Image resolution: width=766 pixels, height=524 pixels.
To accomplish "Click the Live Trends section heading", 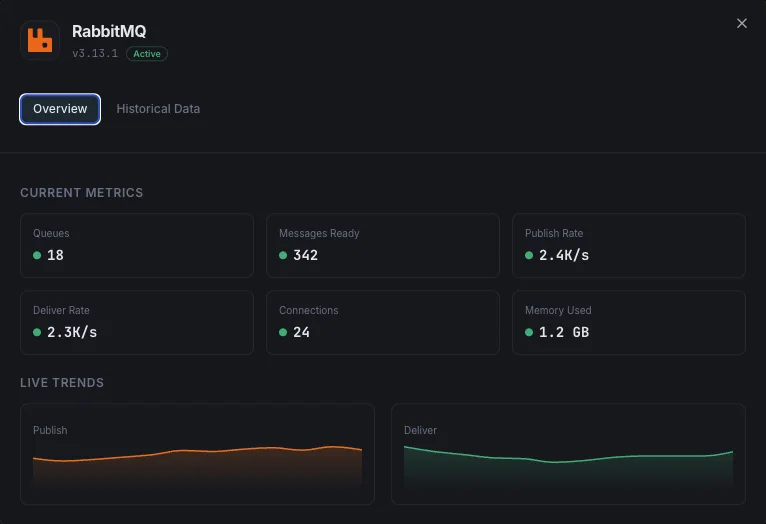I will 62,382.
